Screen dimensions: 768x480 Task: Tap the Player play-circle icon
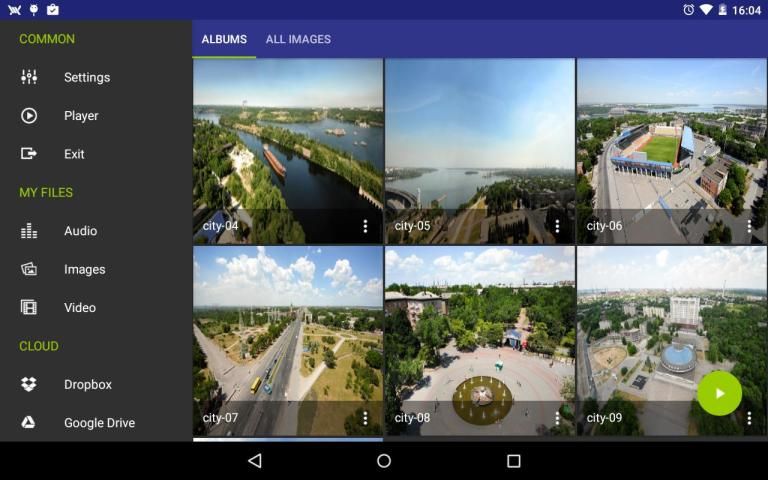tap(29, 116)
